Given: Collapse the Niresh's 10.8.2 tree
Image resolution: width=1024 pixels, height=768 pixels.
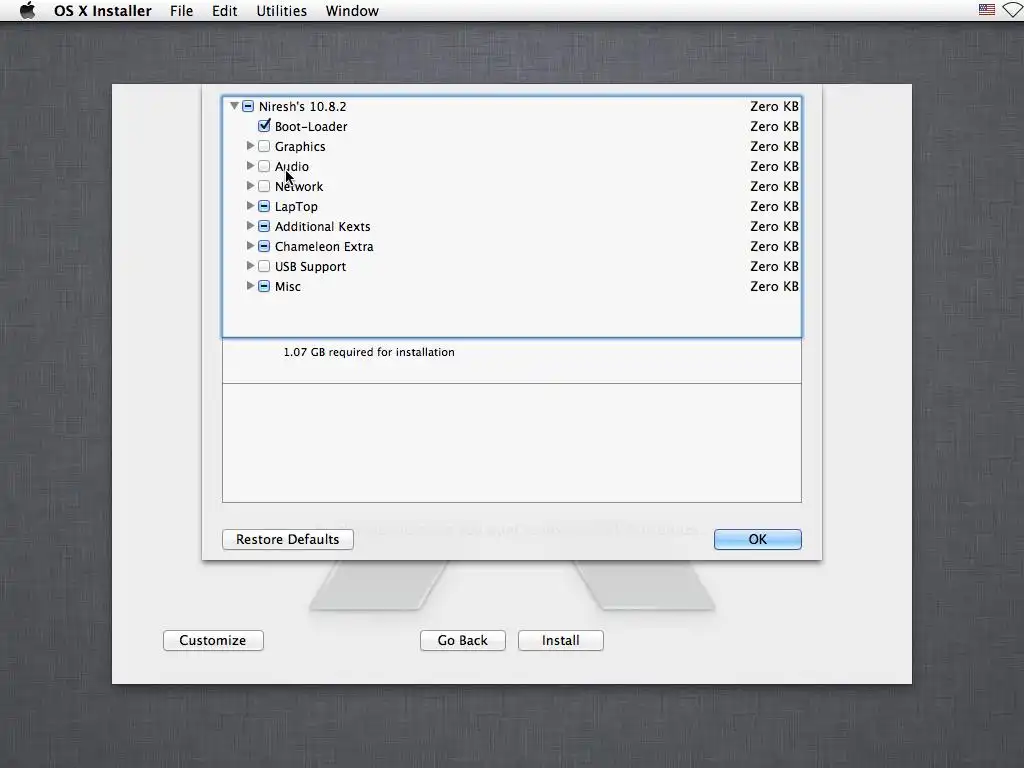Looking at the screenshot, I should 234,106.
